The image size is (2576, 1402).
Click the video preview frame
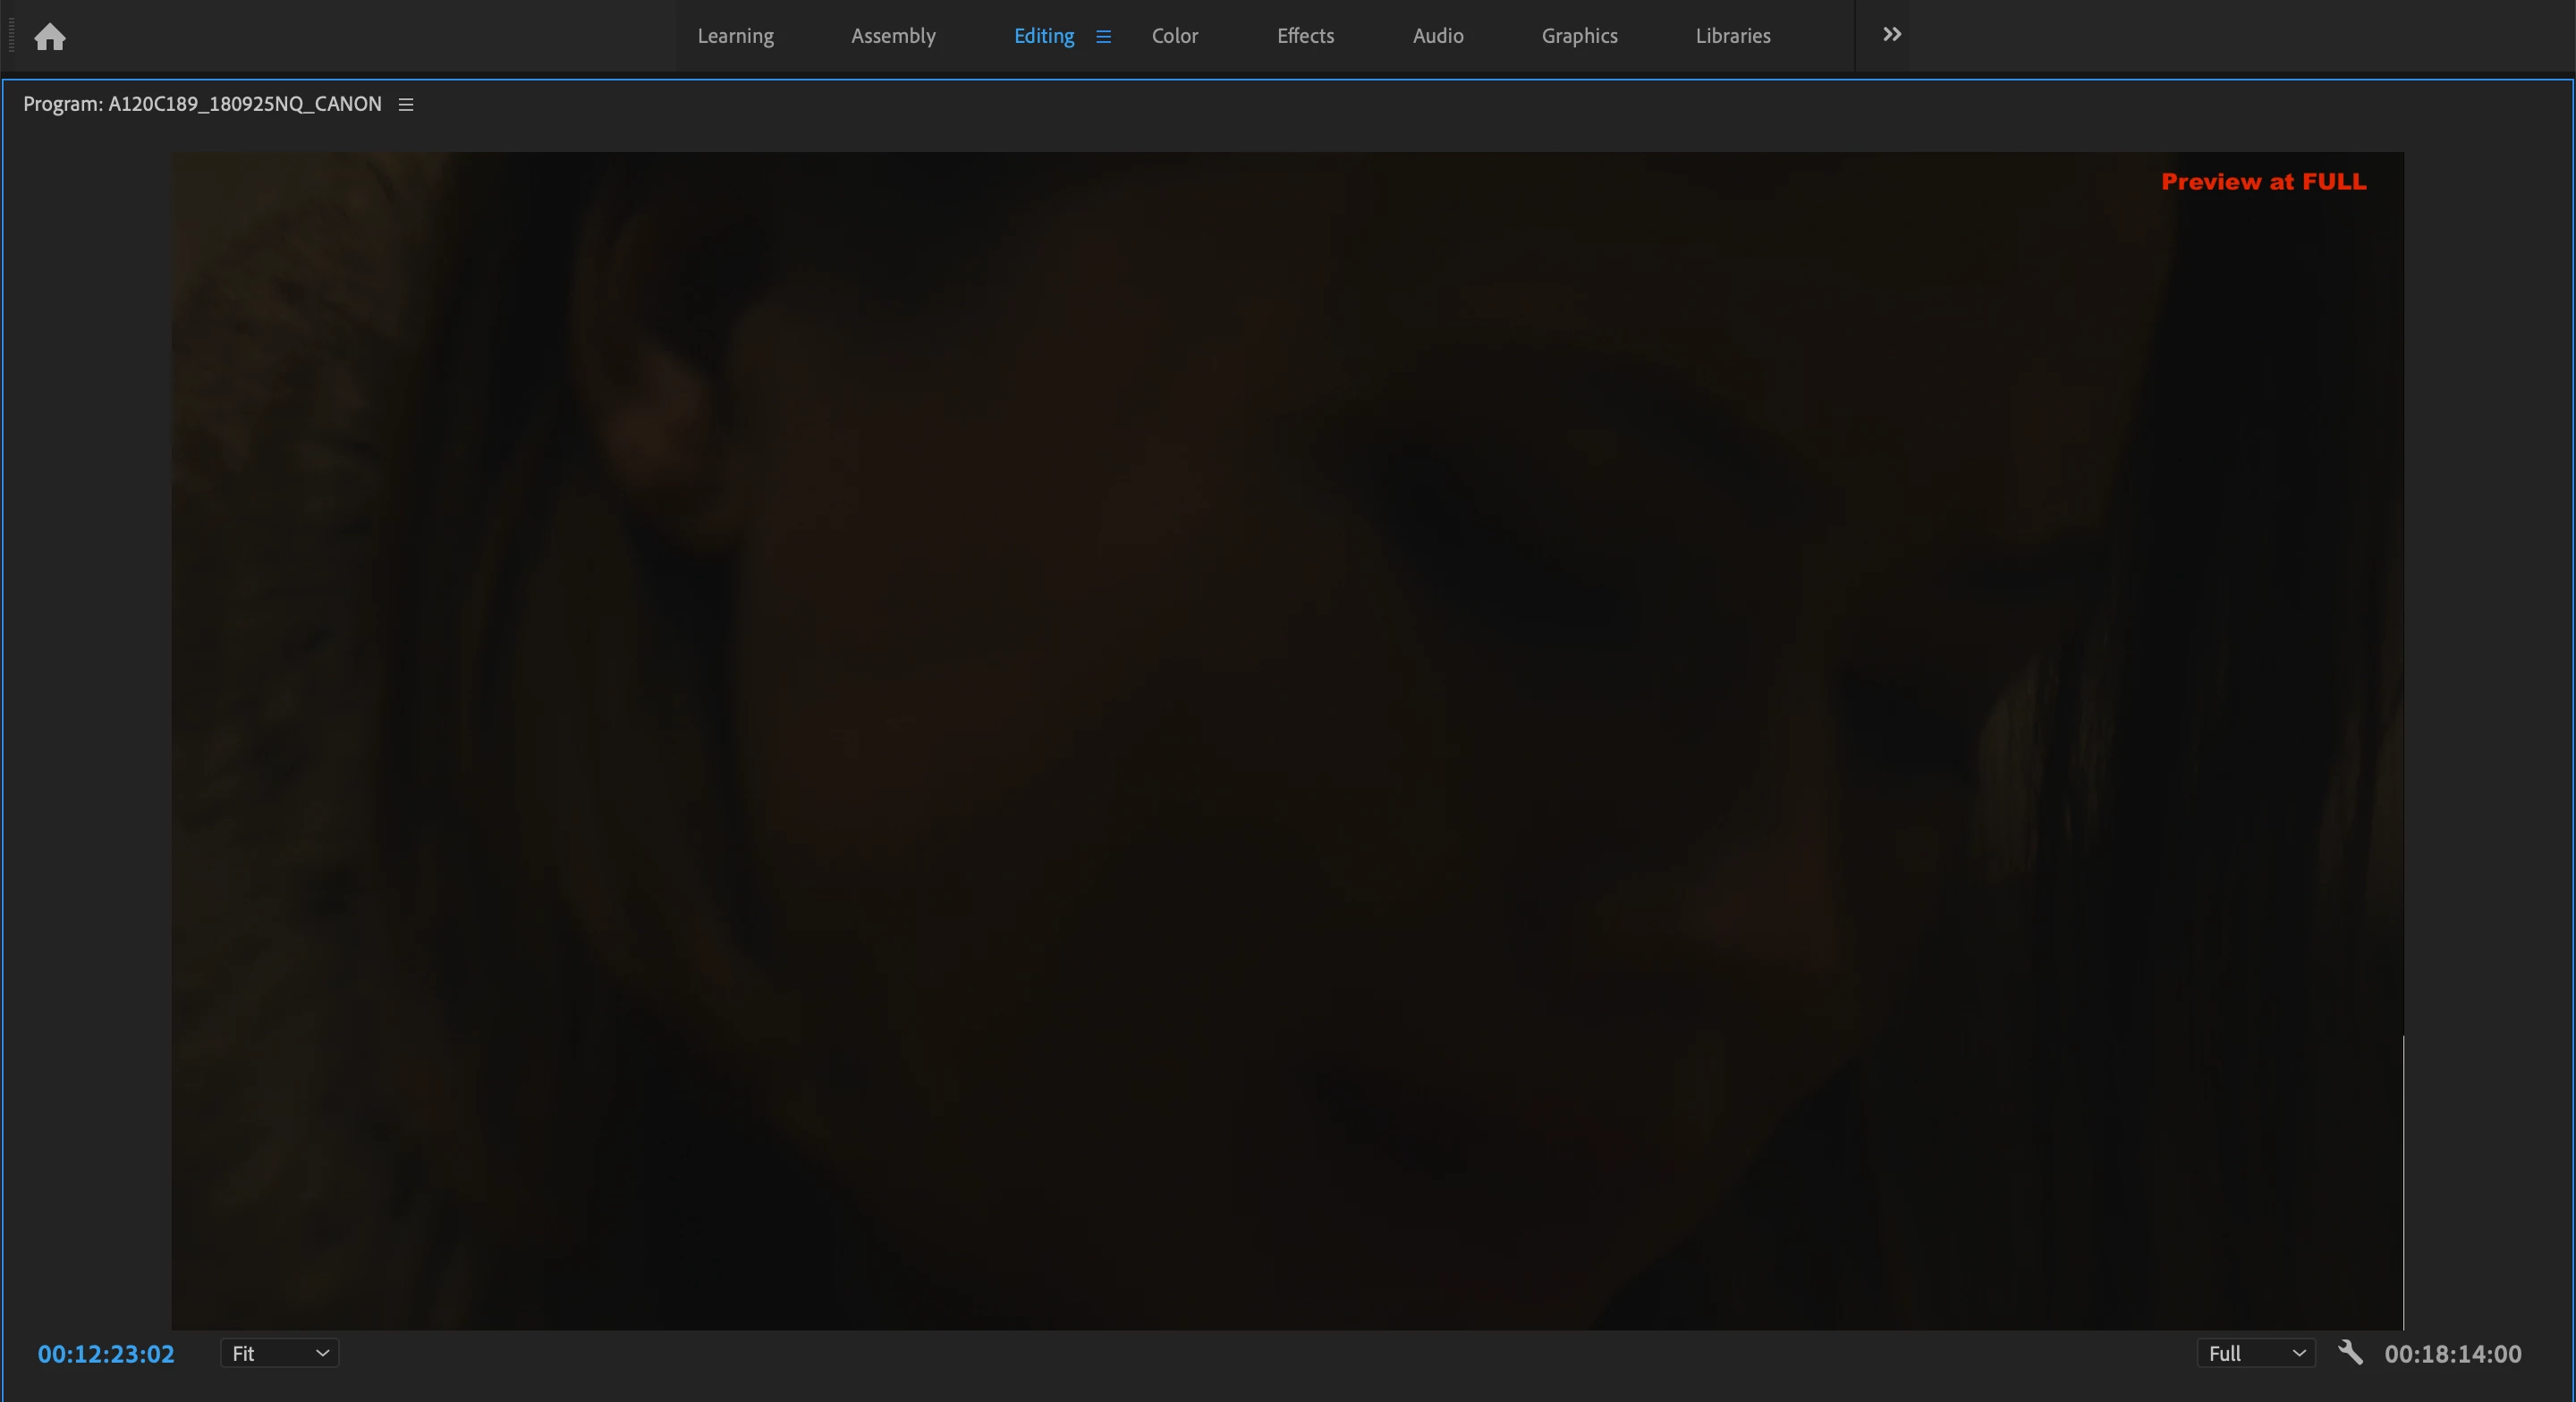tap(1287, 740)
